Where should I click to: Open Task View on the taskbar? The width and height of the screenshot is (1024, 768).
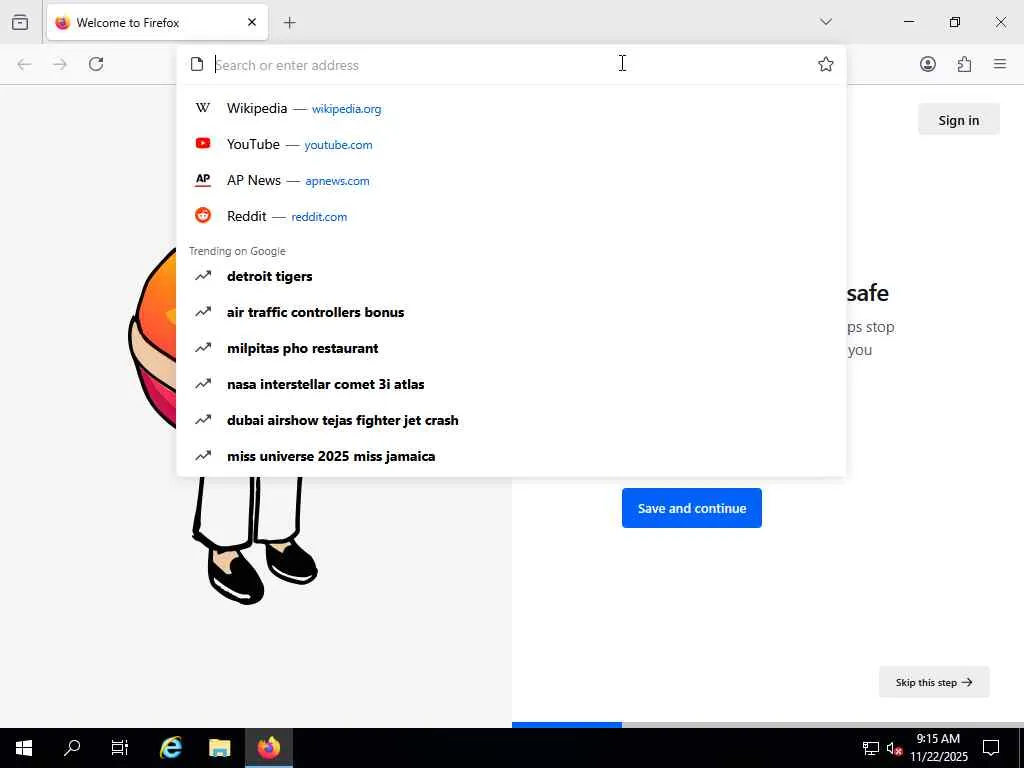click(x=120, y=748)
